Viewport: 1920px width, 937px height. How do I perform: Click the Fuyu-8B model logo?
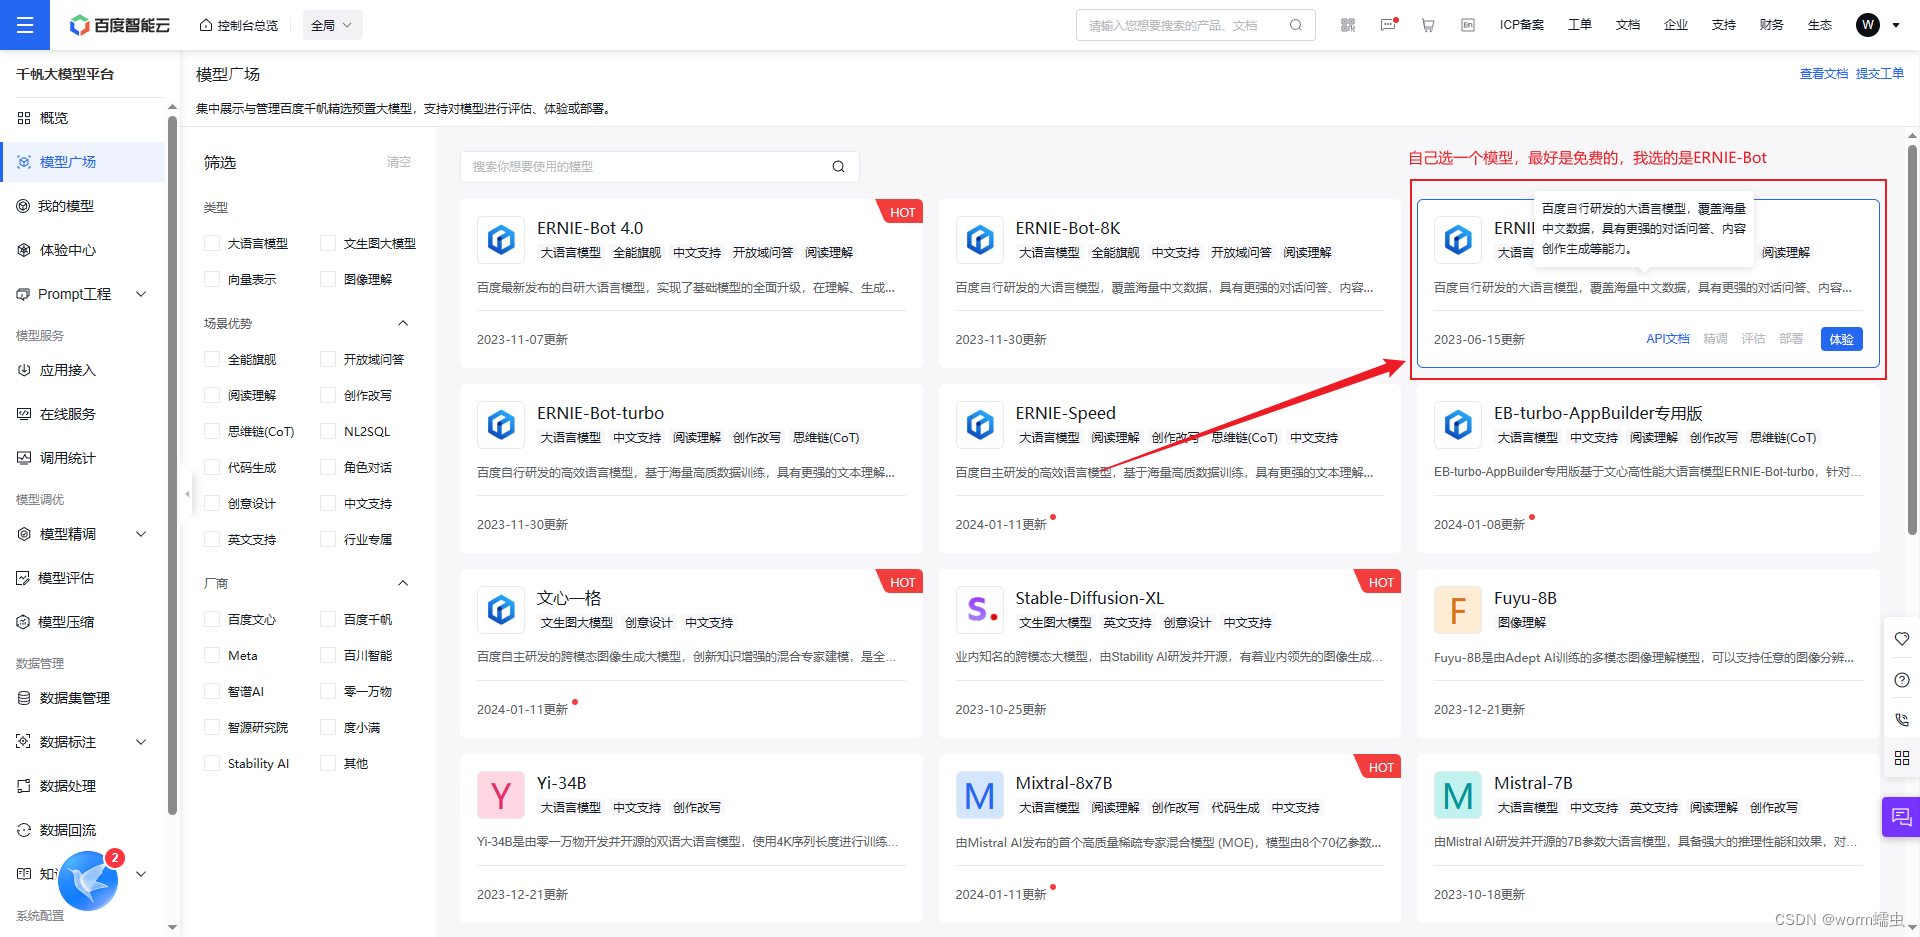click(1458, 610)
